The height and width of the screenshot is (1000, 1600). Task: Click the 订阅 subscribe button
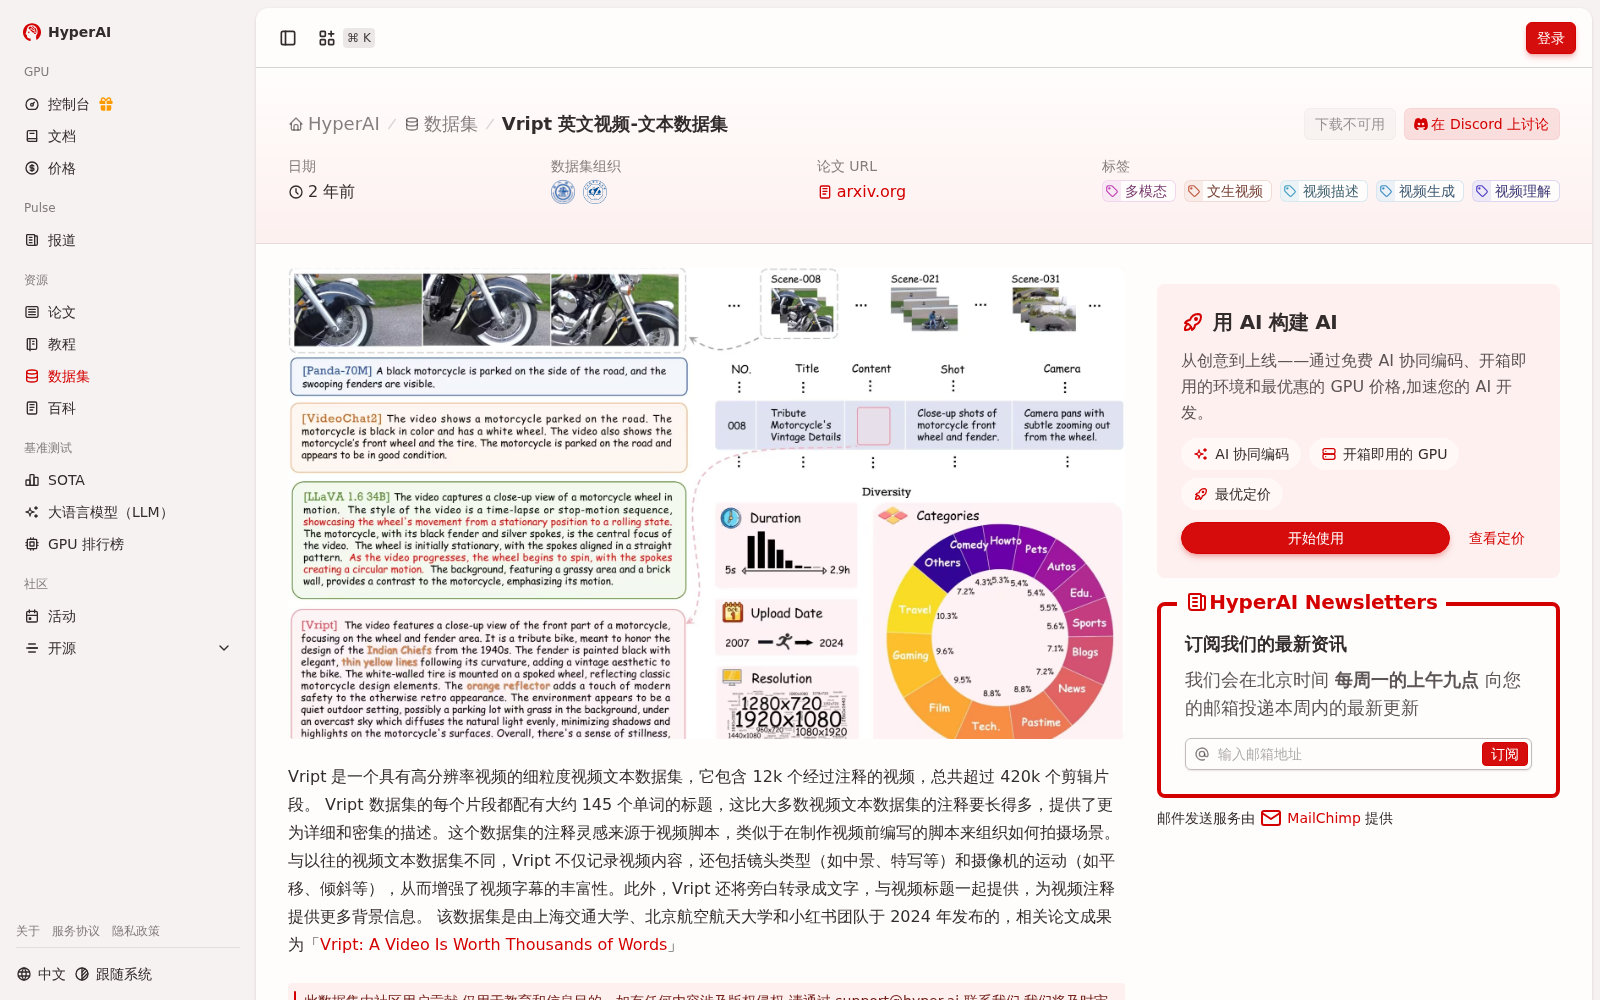pyautogui.click(x=1504, y=754)
